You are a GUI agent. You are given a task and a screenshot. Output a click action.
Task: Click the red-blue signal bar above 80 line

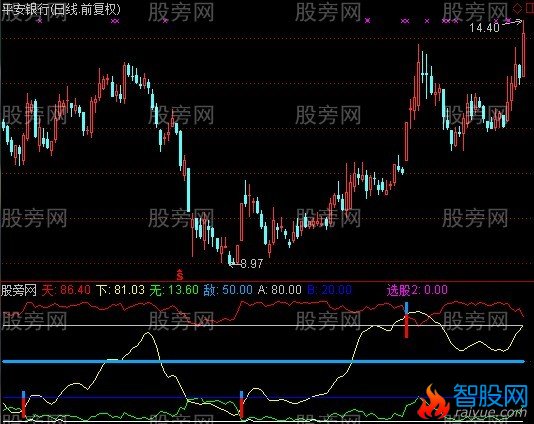point(406,319)
